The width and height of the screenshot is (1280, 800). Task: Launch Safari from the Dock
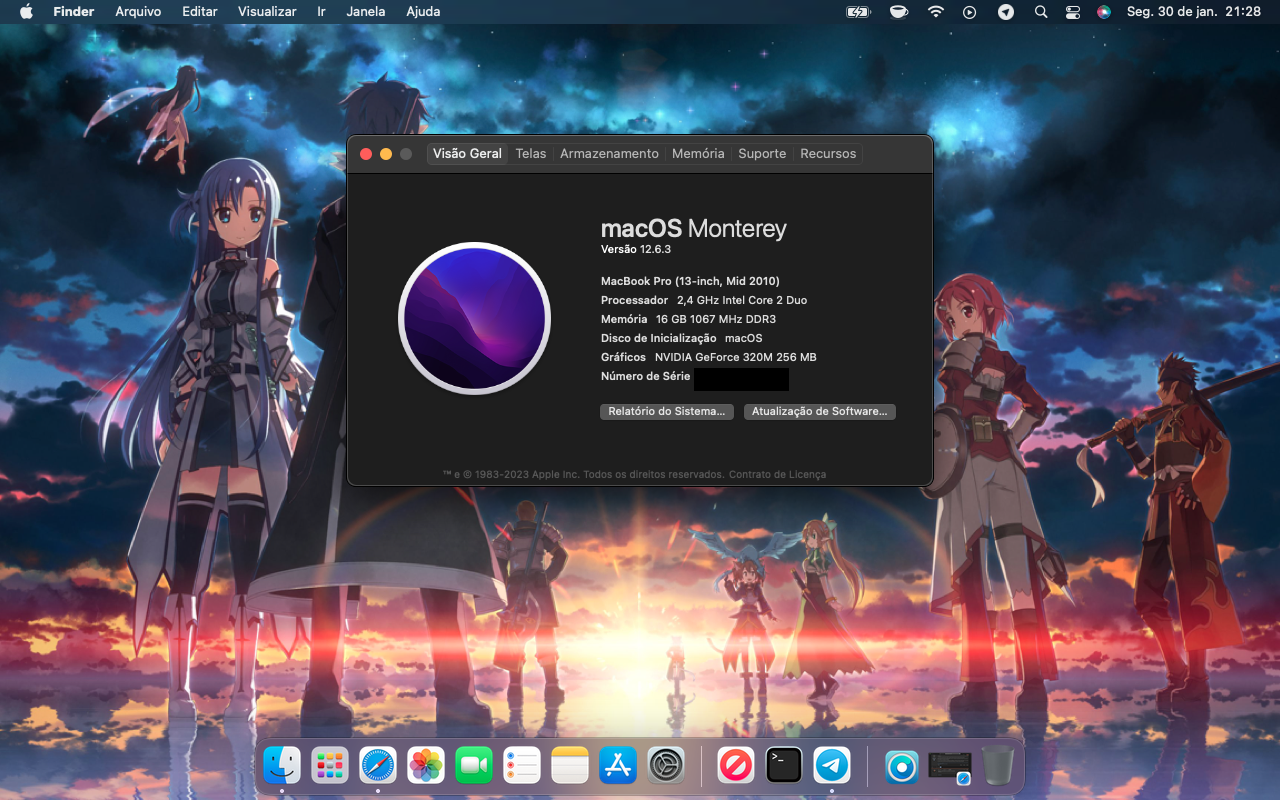tap(378, 766)
